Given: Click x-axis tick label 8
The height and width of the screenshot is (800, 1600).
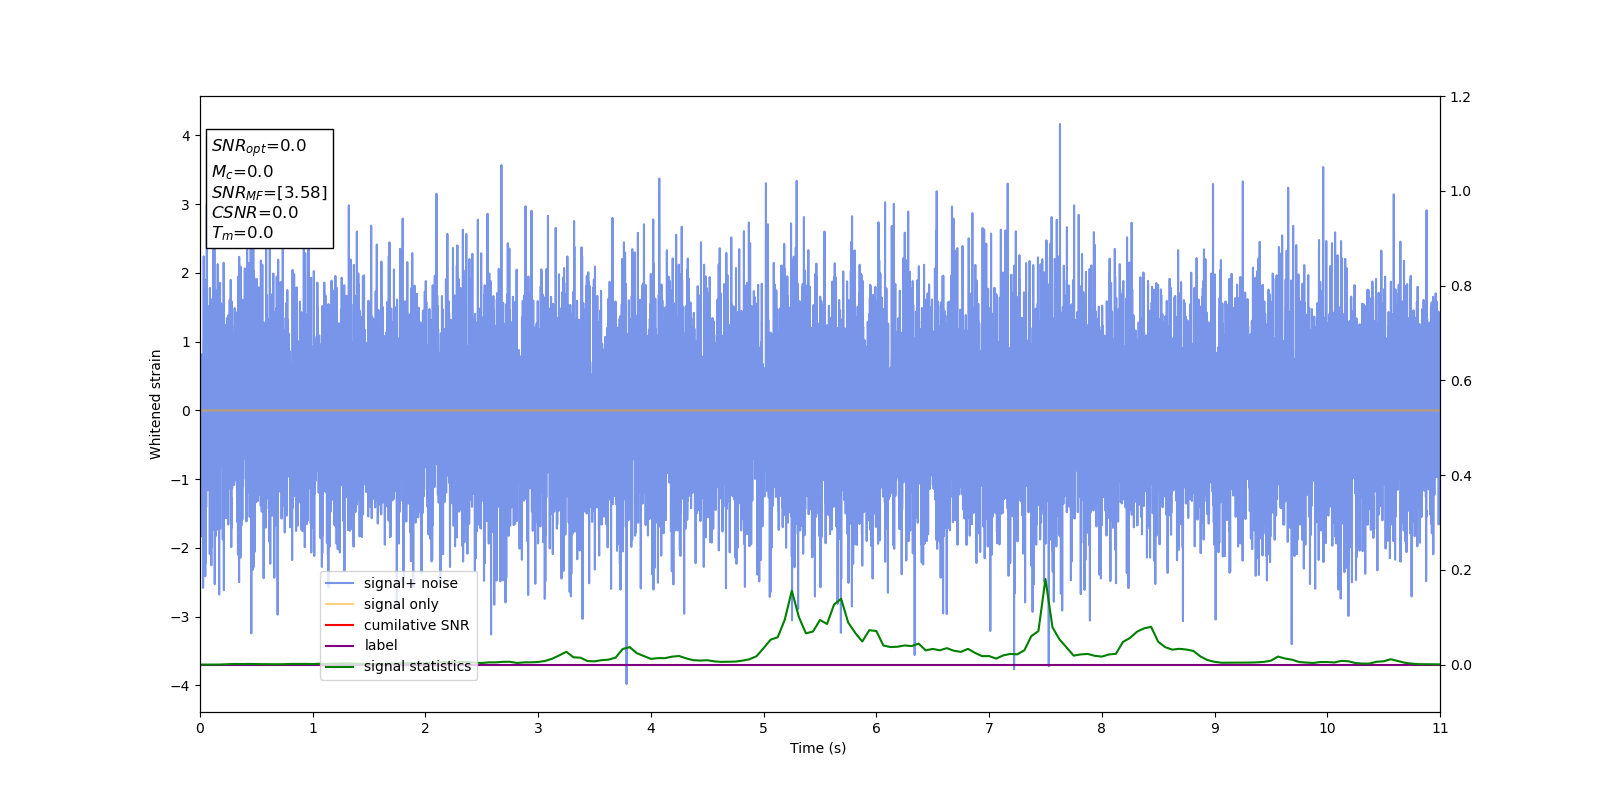Looking at the screenshot, I should coord(1102,728).
